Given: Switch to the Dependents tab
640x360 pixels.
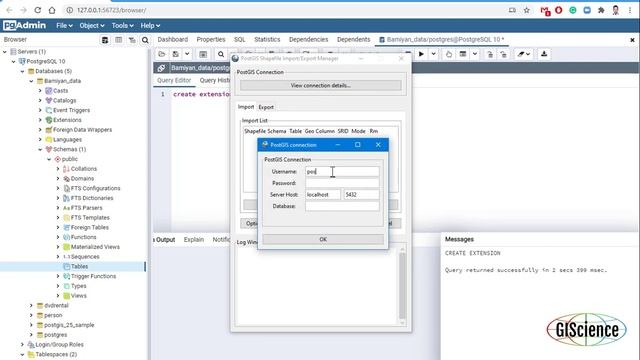Looking at the screenshot, I should [x=353, y=40].
